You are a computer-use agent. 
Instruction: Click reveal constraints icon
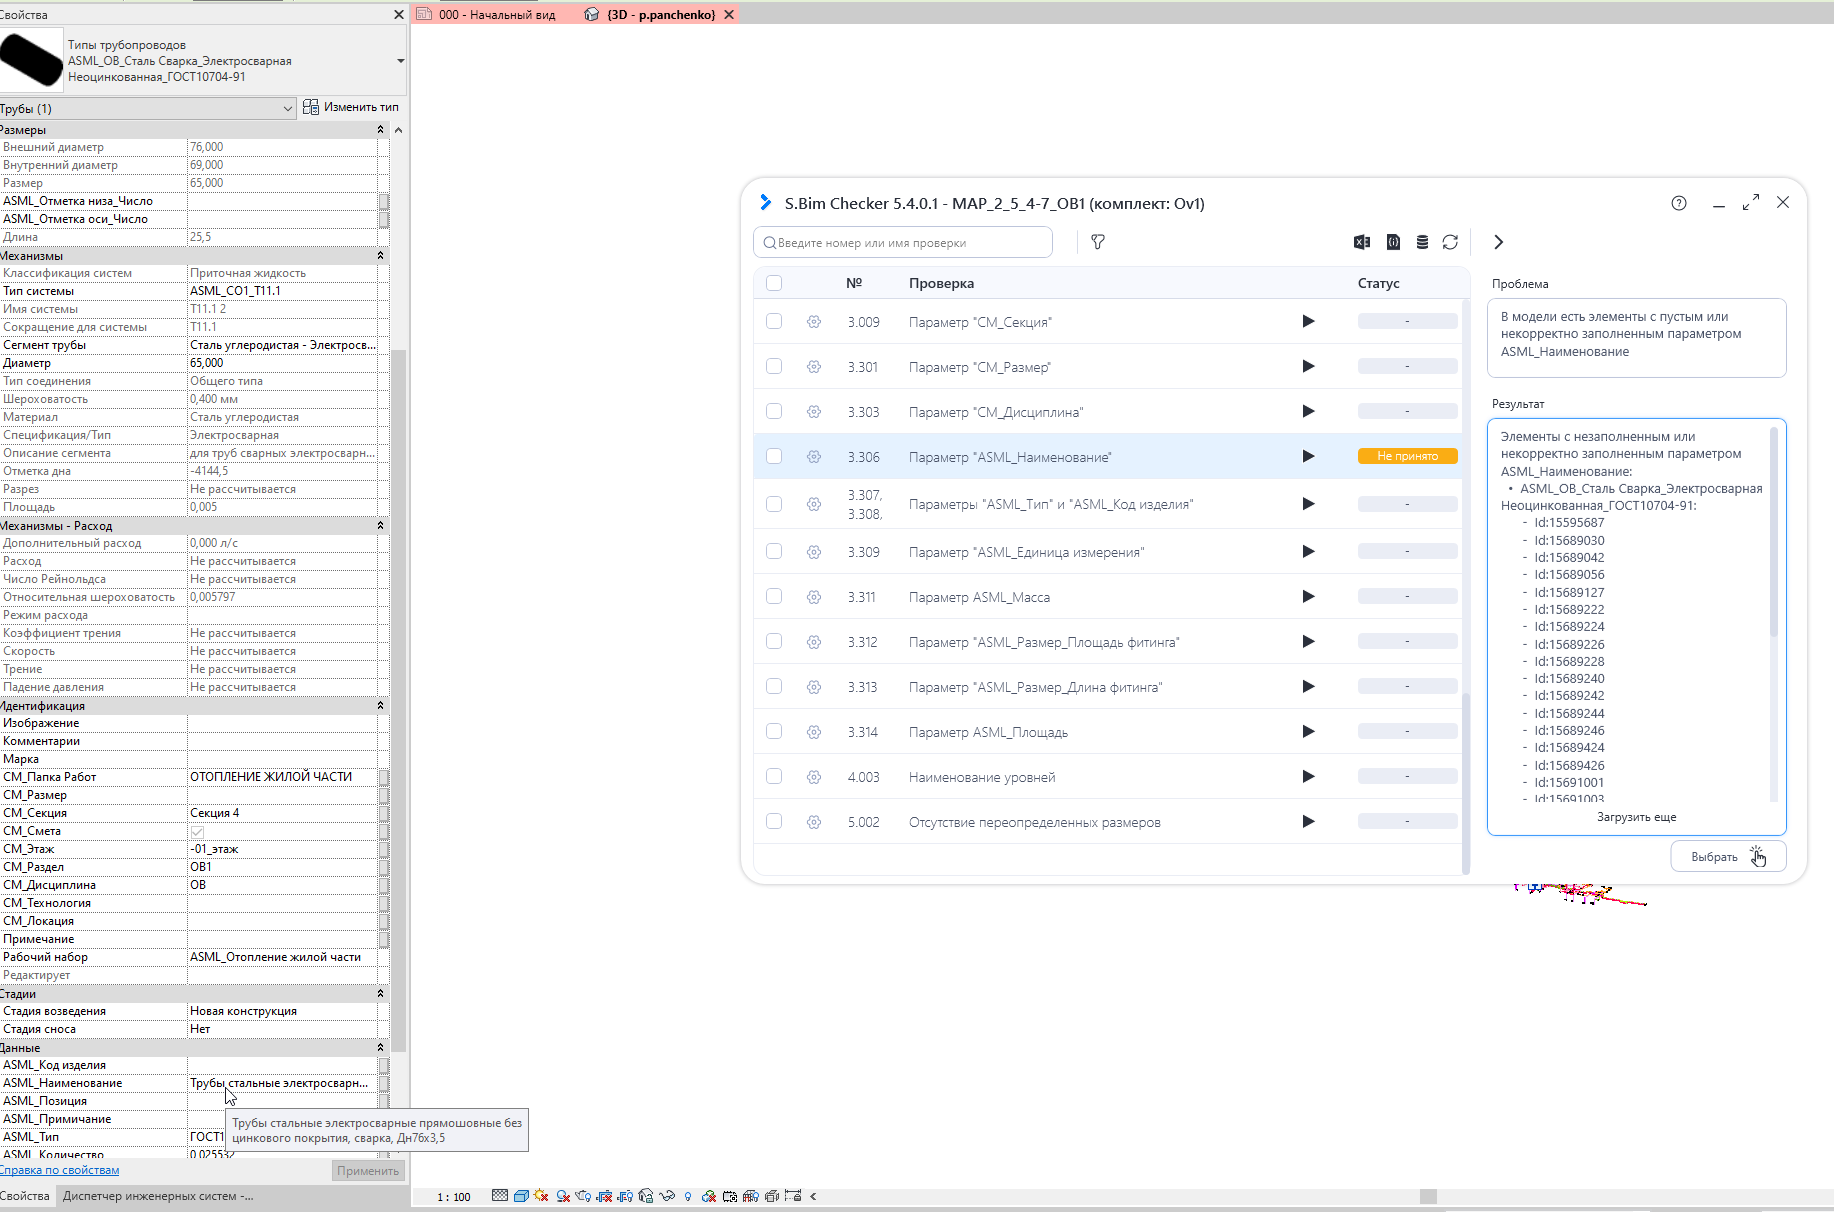pos(793,1196)
